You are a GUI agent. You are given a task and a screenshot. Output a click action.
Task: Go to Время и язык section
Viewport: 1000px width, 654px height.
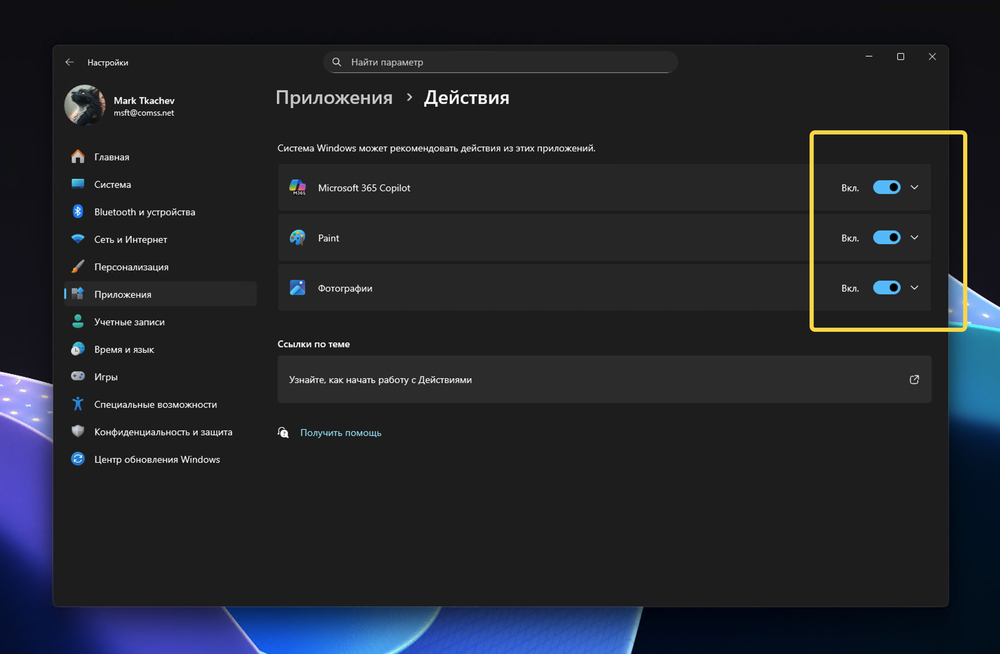pos(161,348)
